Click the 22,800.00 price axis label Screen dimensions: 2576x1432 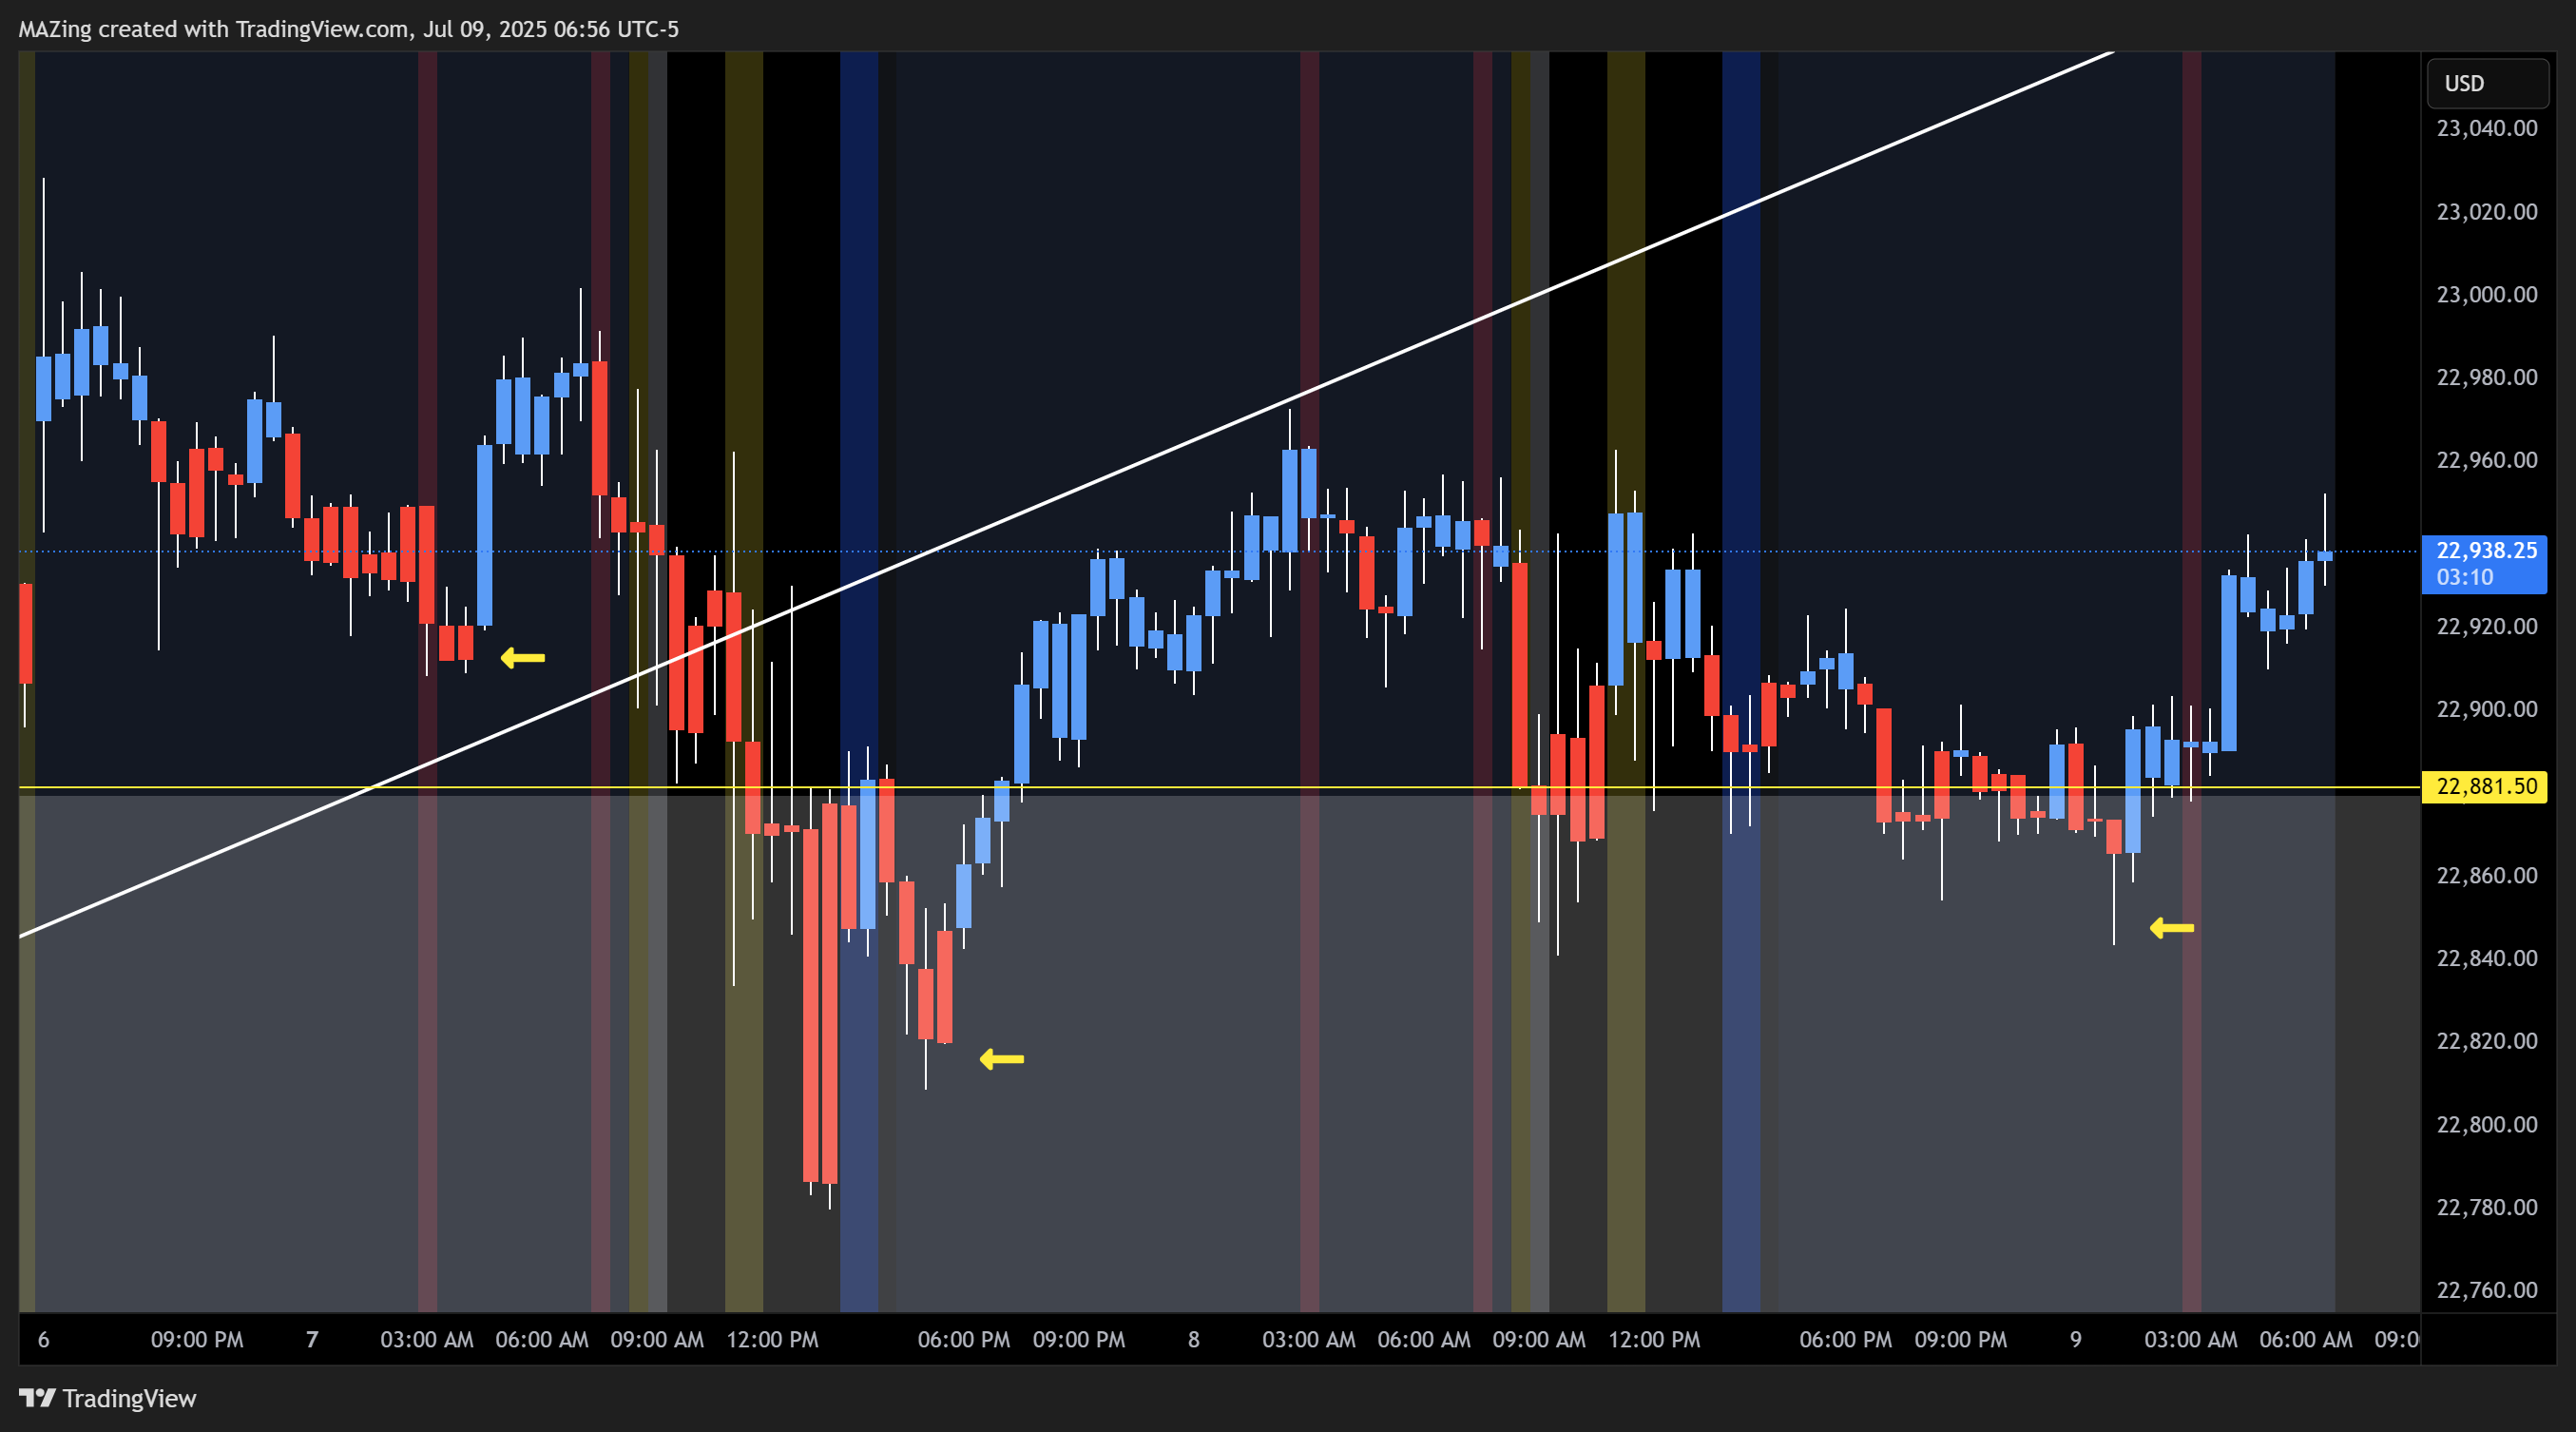click(2487, 1125)
